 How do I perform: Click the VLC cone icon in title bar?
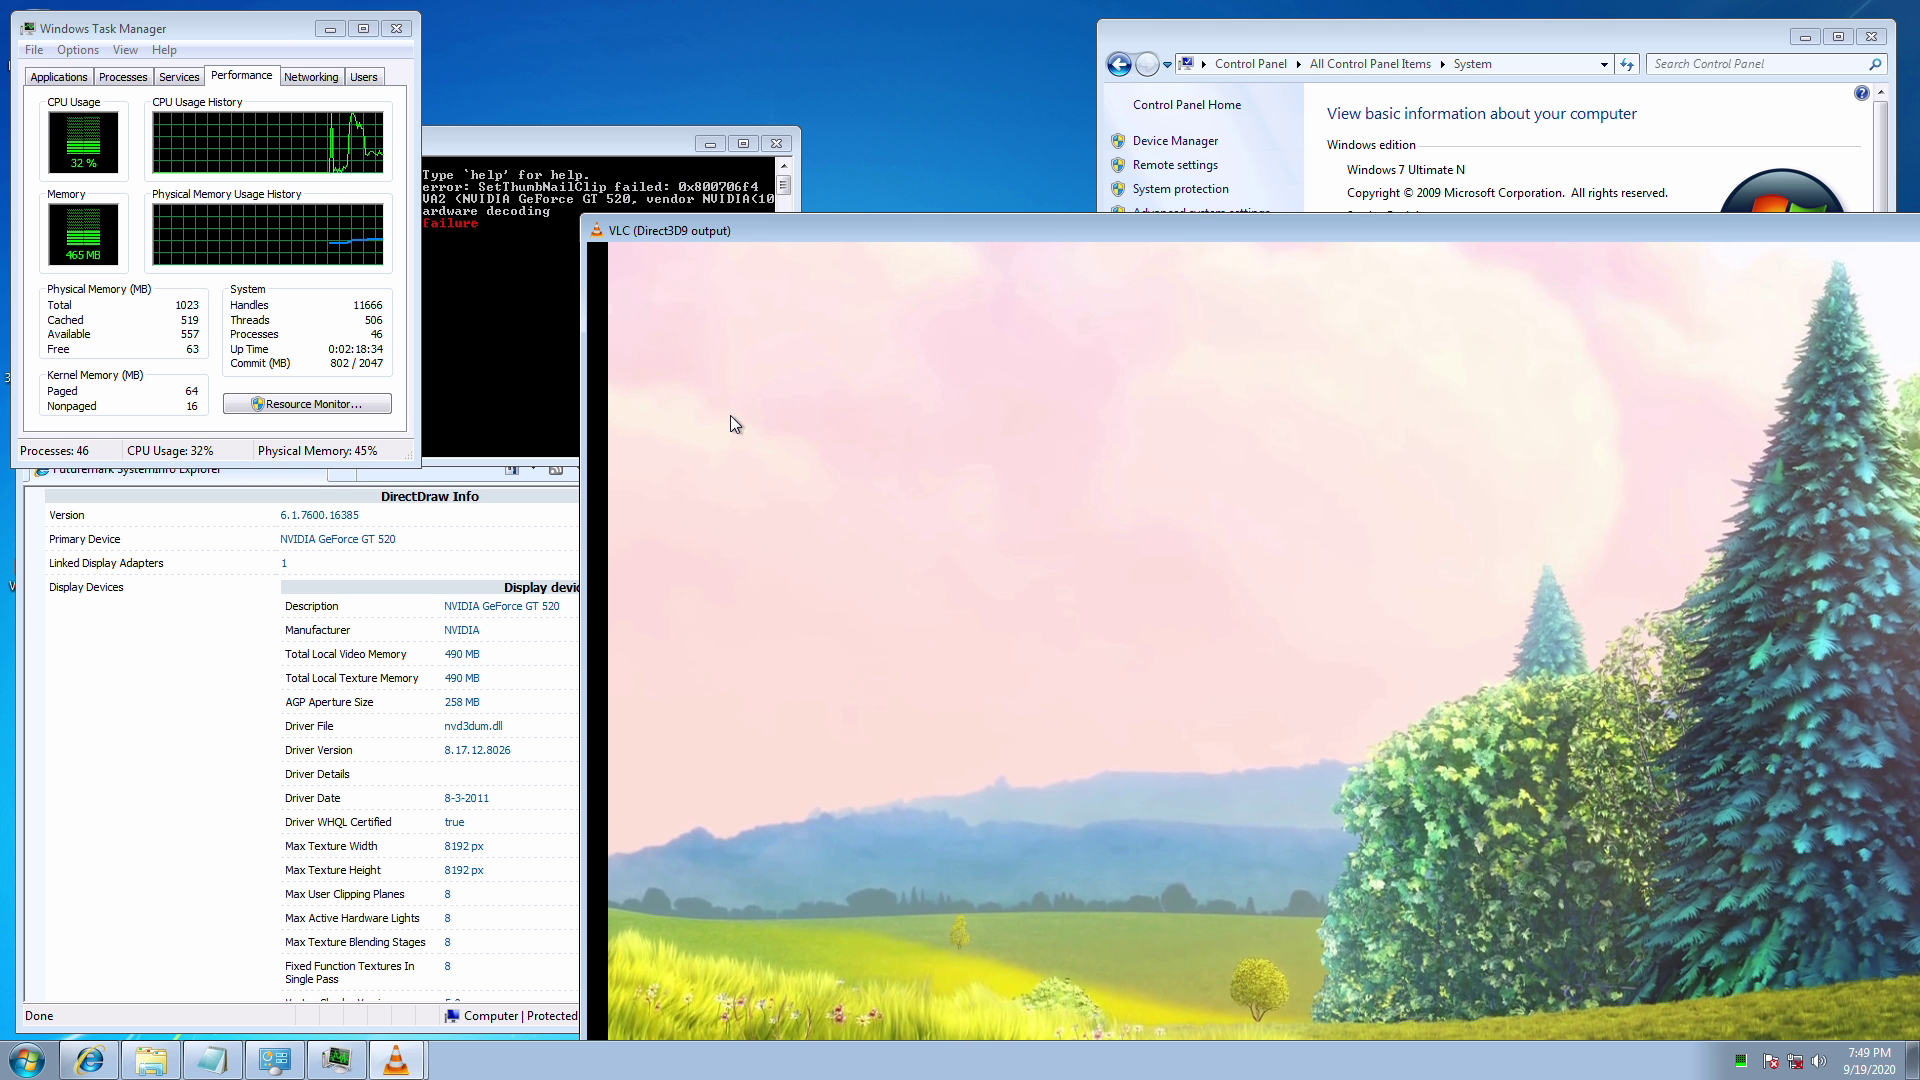point(596,230)
